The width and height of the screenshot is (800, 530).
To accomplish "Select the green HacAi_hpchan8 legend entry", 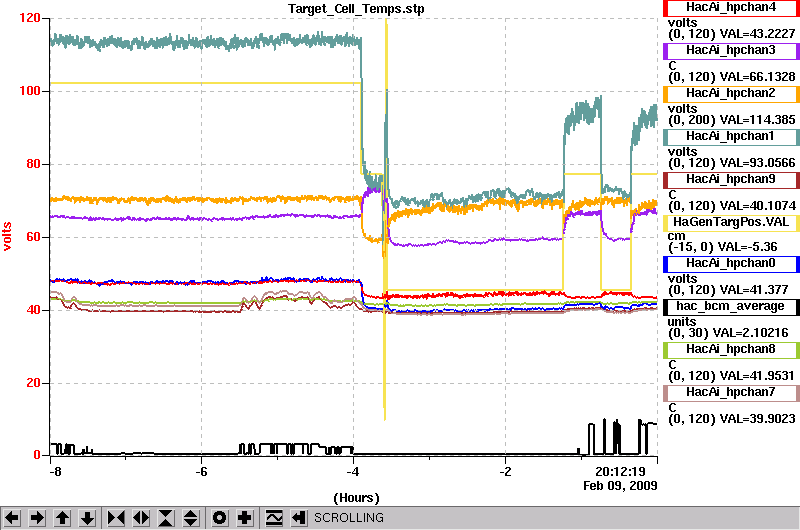I will click(x=731, y=349).
